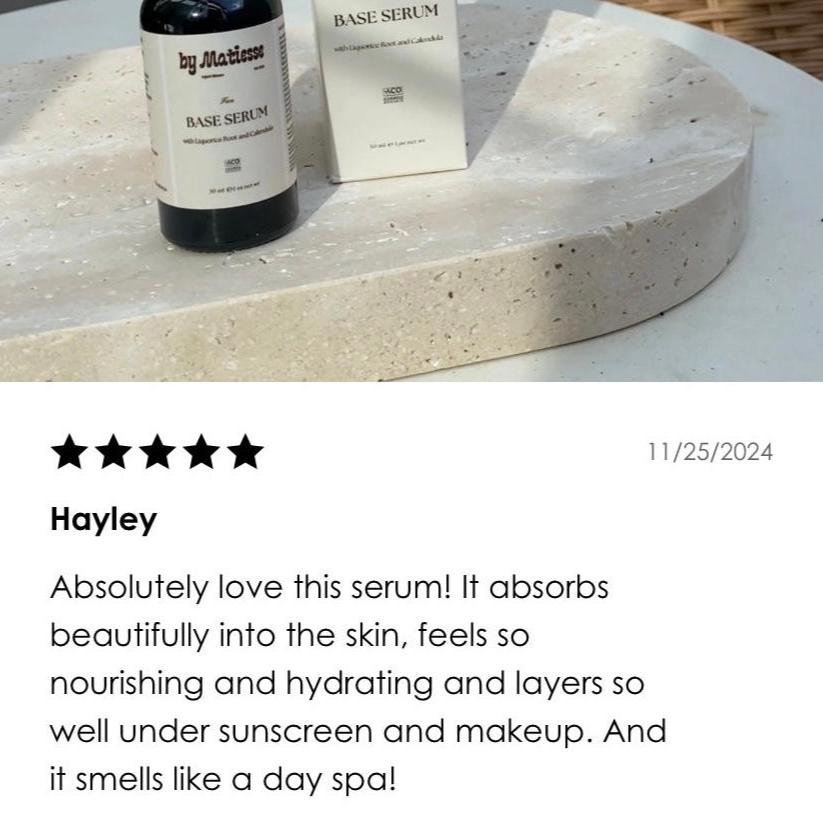Click the review date 11/25/2024
823x824 pixels.
pos(710,452)
